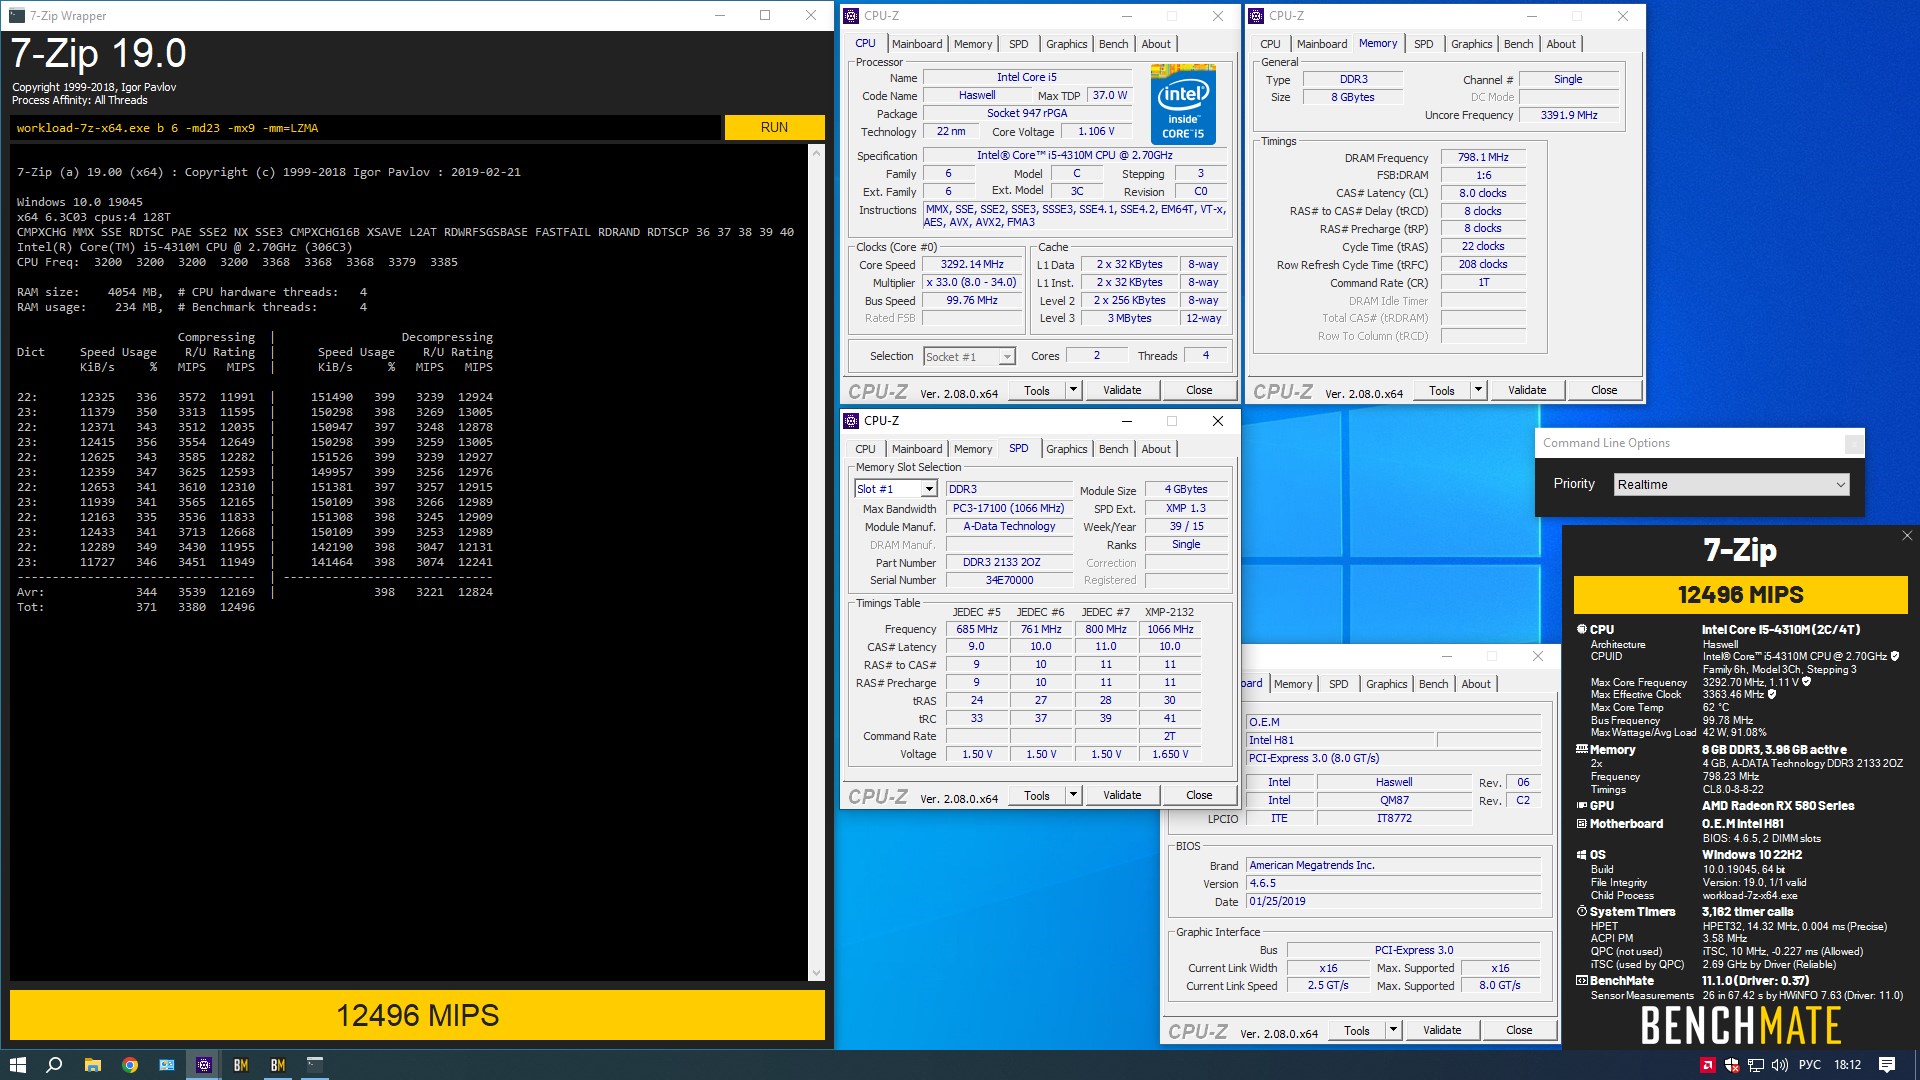
Task: Click the DRAM Frequency 798.1 MHz value
Action: 1483,157
